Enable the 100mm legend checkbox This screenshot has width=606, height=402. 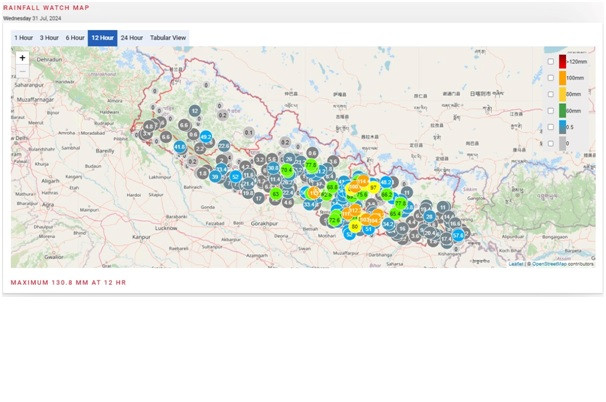click(551, 78)
